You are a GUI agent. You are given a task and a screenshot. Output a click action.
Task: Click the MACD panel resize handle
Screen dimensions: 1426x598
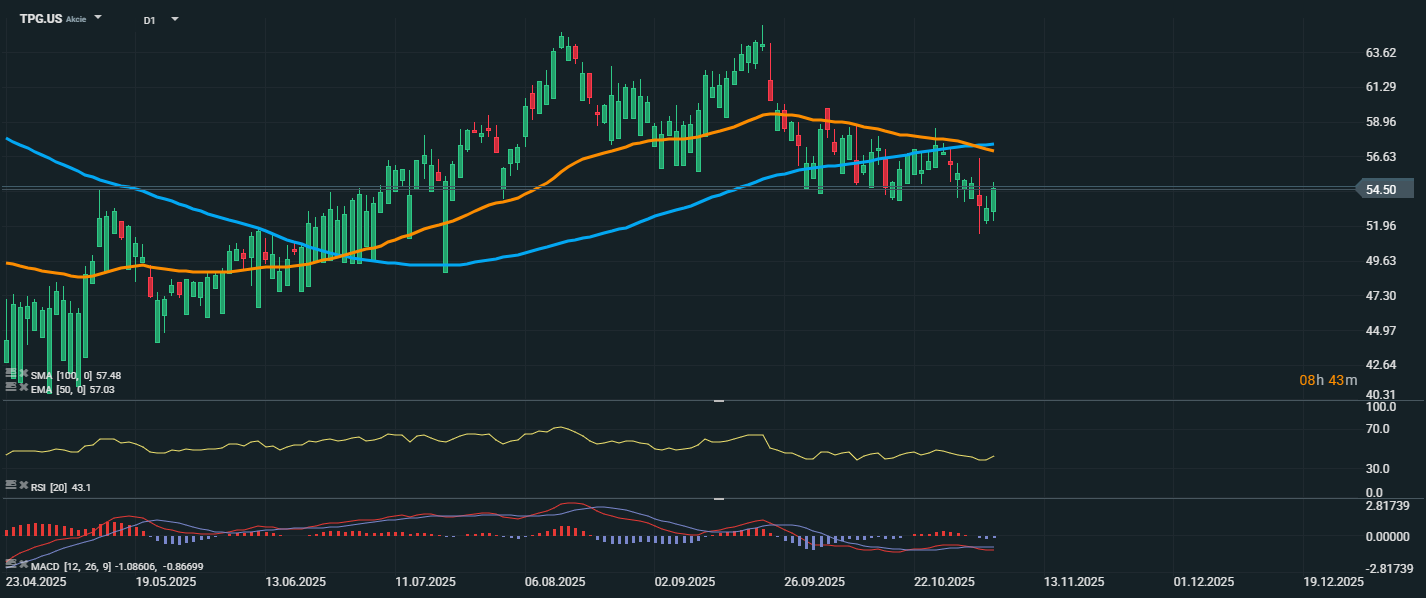[717, 498]
